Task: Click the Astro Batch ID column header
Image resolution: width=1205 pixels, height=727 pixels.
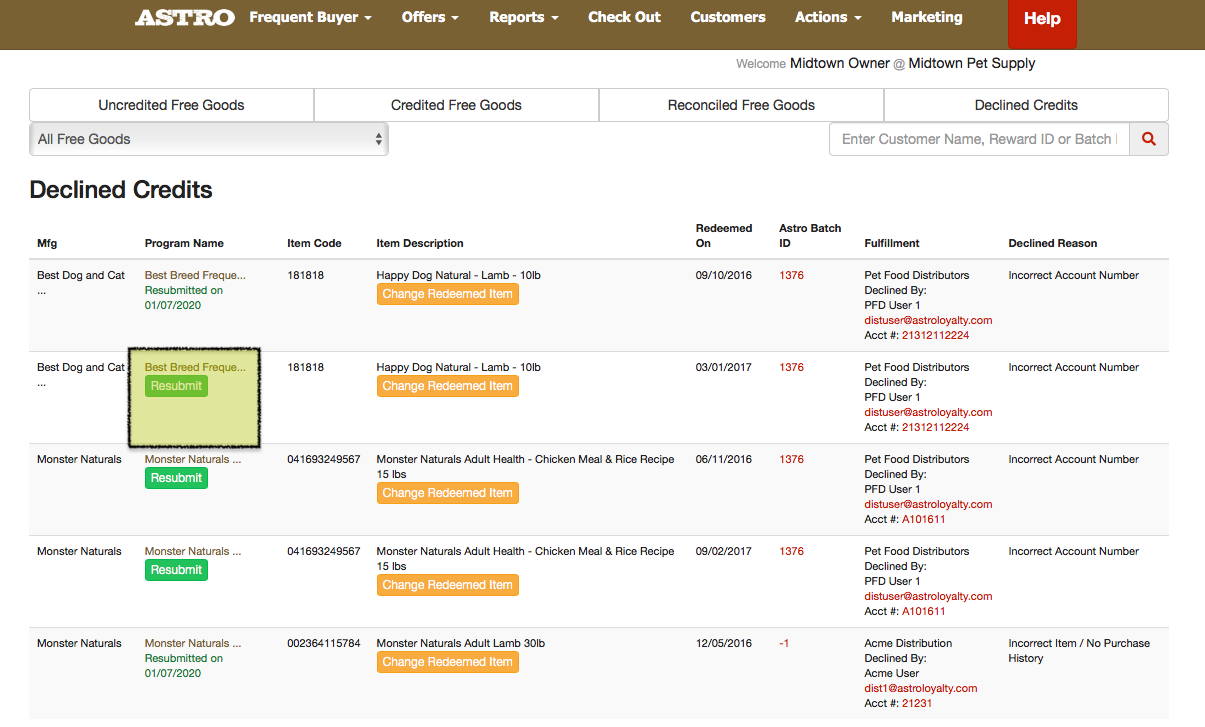Action: click(x=810, y=235)
